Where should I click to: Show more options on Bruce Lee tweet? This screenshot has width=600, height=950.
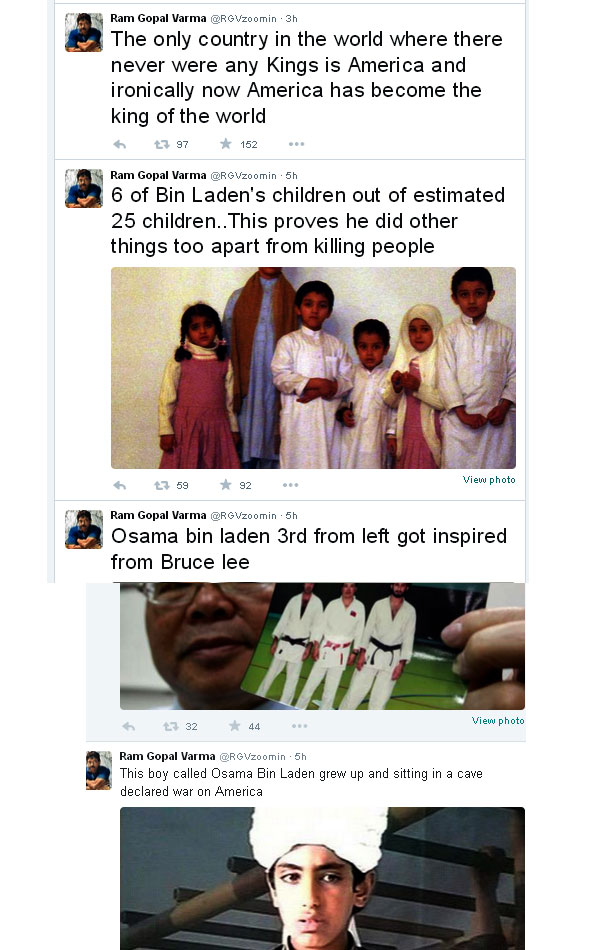click(x=299, y=726)
